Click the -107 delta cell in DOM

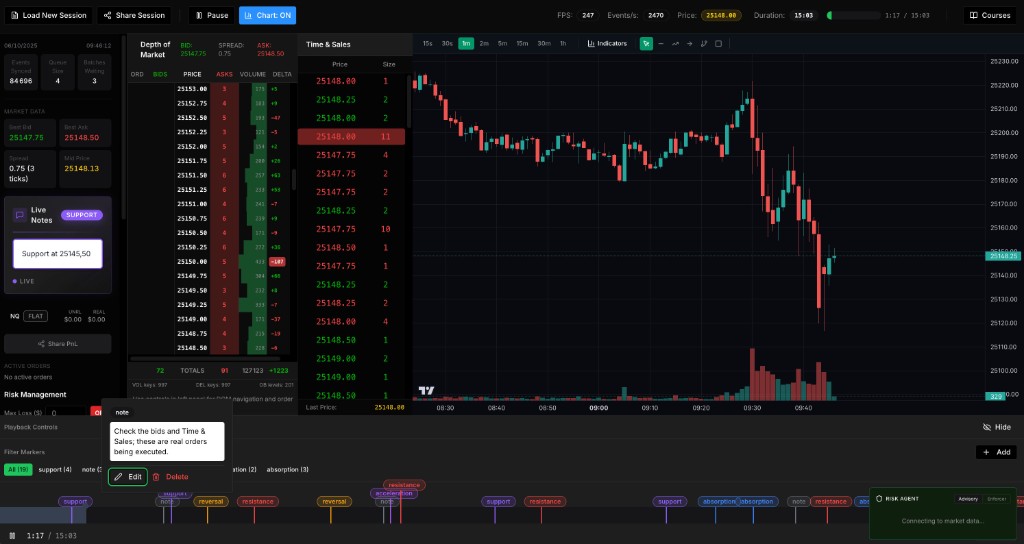pyautogui.click(x=277, y=262)
